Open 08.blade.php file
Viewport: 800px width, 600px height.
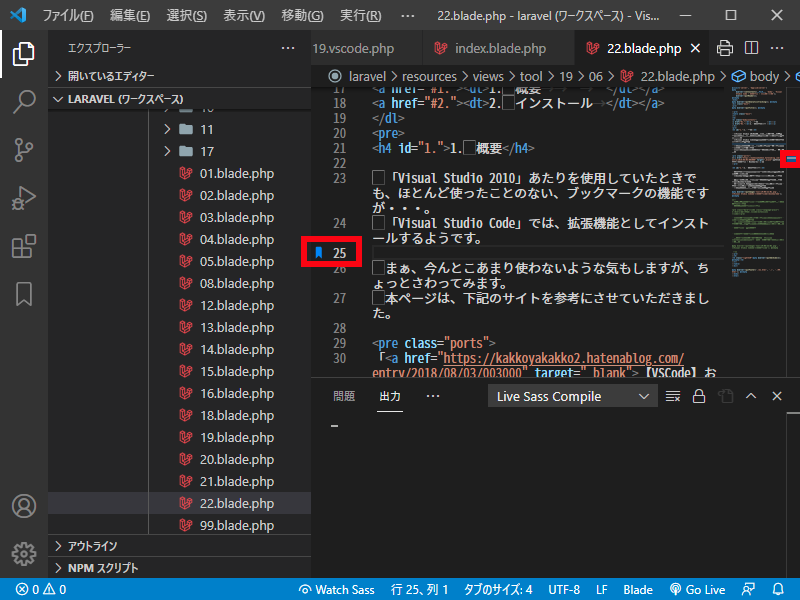pos(237,283)
